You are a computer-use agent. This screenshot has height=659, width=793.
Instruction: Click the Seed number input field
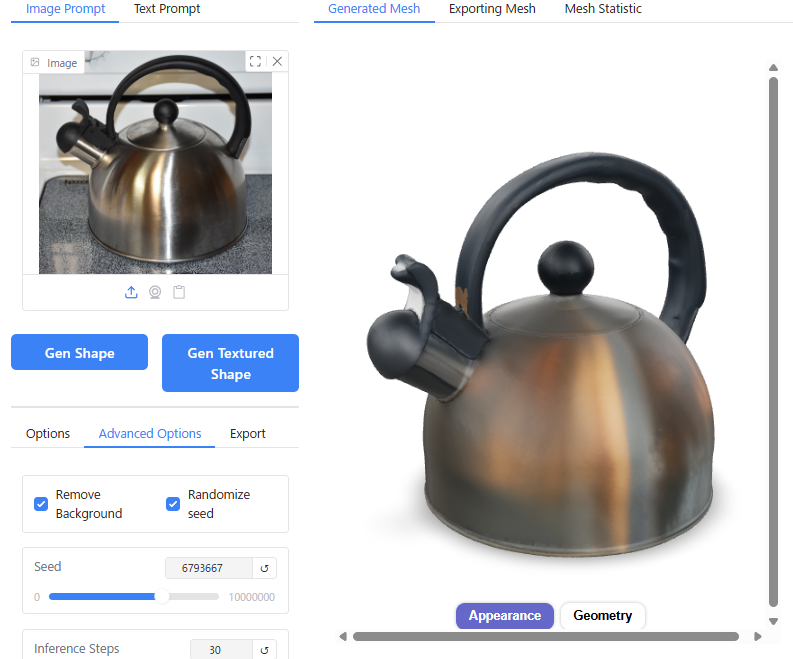coord(207,568)
